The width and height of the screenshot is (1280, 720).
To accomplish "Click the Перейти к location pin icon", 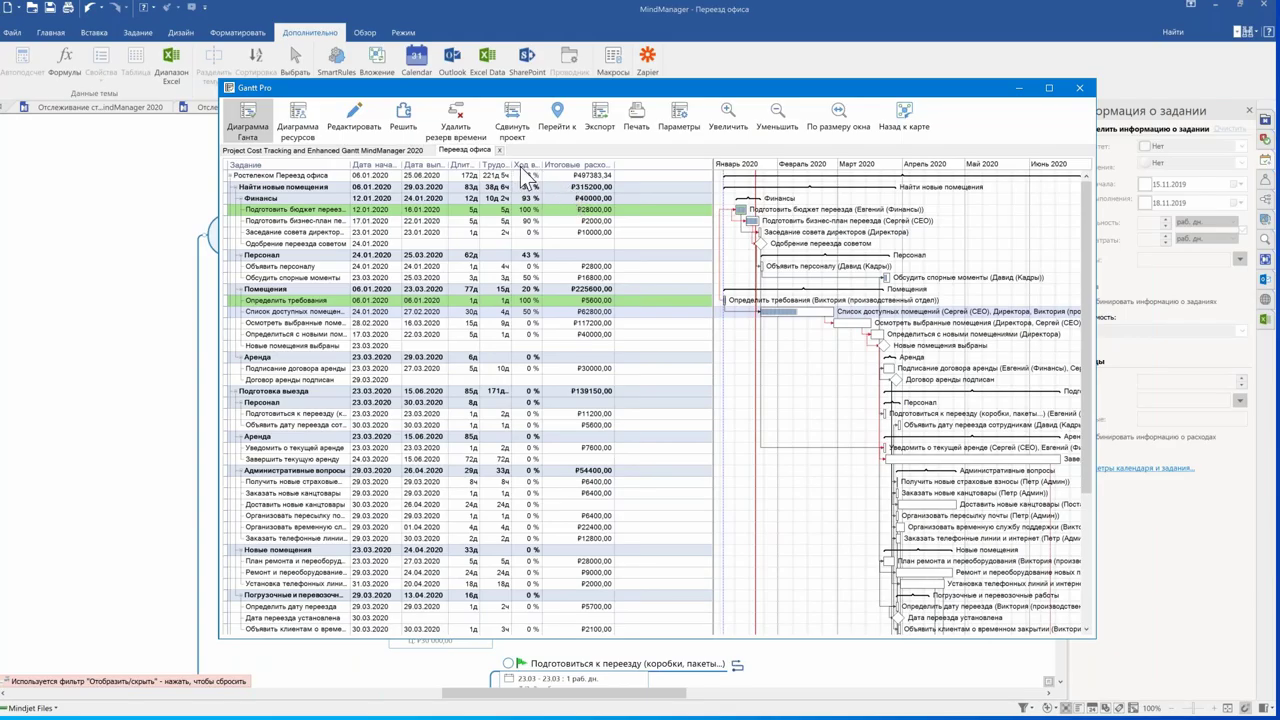I will pyautogui.click(x=557, y=110).
